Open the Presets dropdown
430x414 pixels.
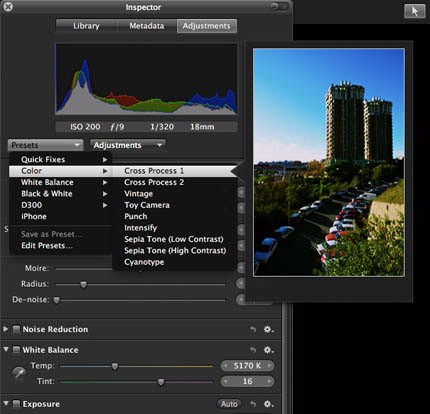pos(45,145)
